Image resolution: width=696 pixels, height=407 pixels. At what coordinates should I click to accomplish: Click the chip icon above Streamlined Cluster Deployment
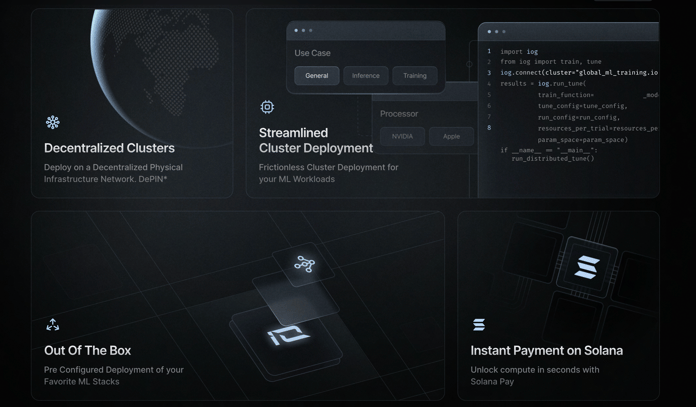267,107
